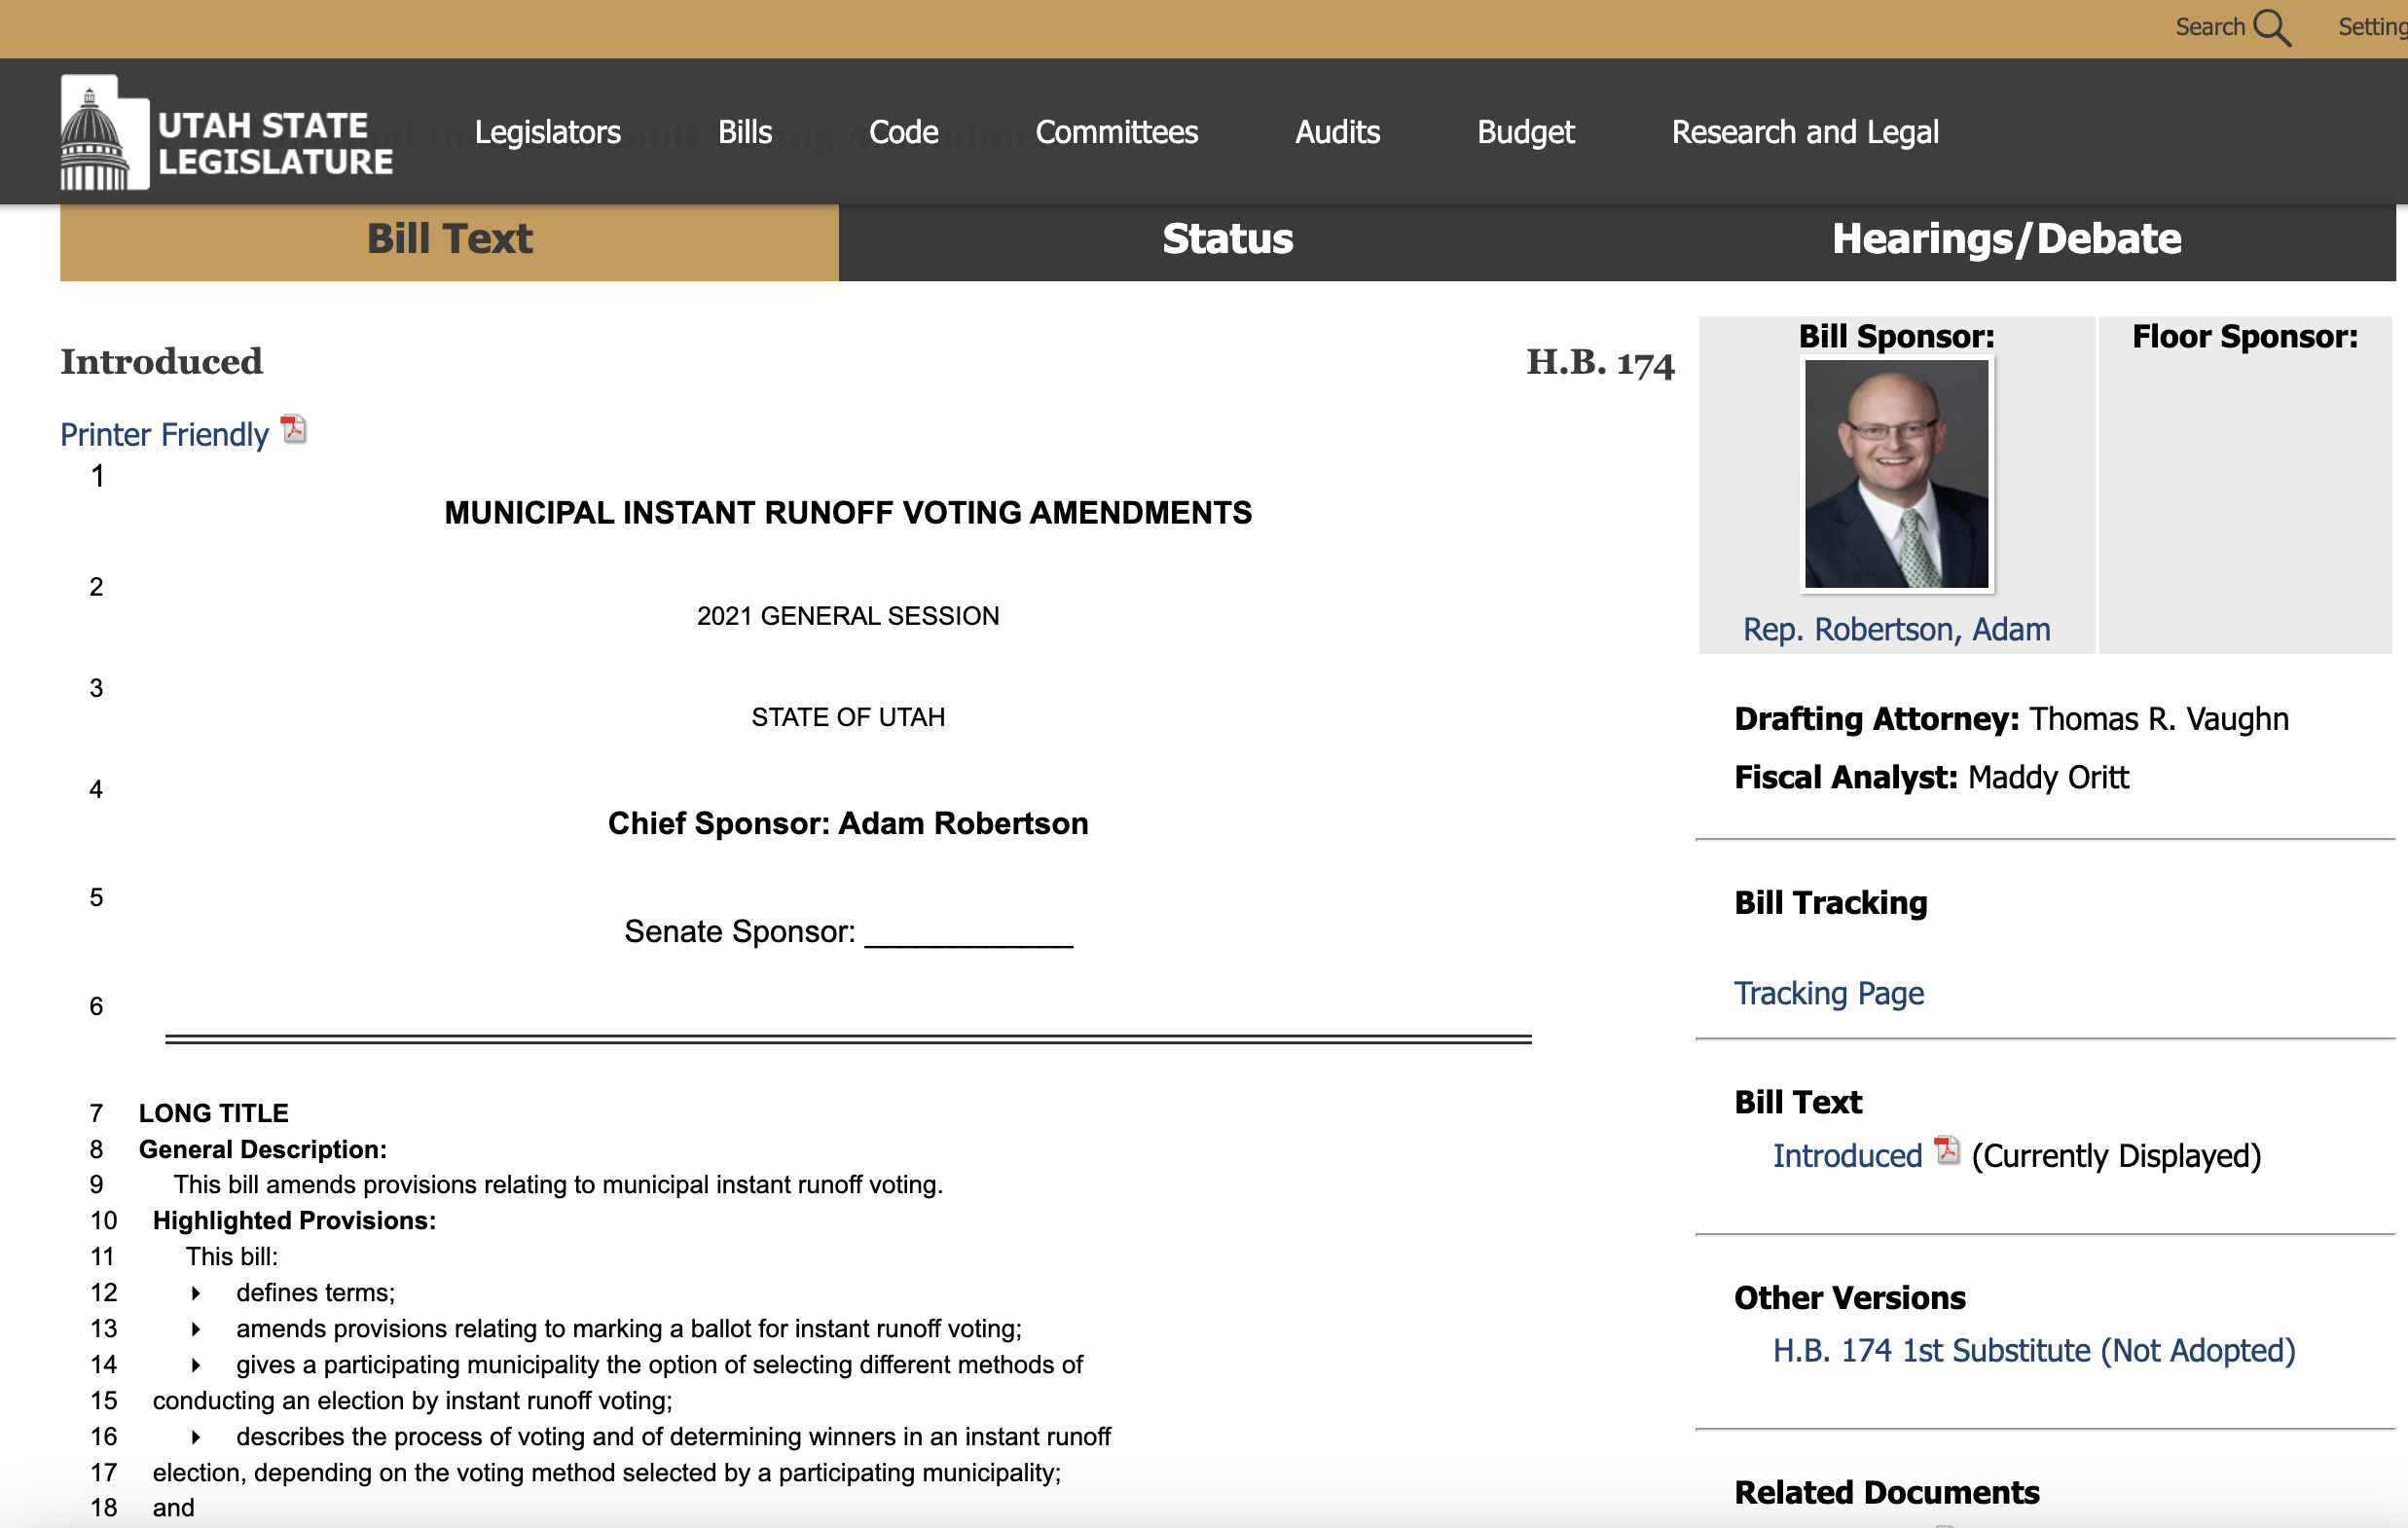Click the Introduced bill text link
This screenshot has height=1528, width=2408.
[1847, 1156]
